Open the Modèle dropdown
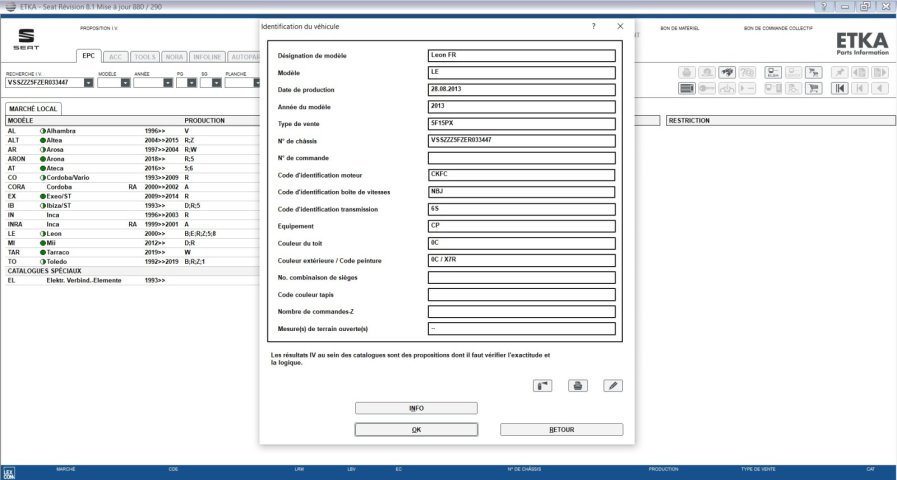 [x=125, y=83]
